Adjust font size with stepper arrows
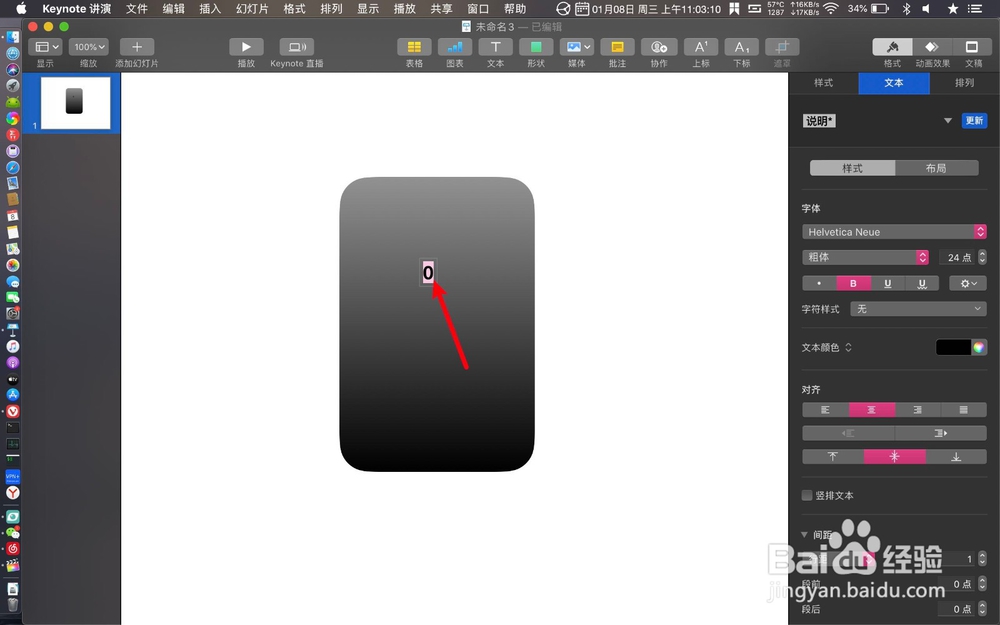1000x625 pixels. pos(982,257)
